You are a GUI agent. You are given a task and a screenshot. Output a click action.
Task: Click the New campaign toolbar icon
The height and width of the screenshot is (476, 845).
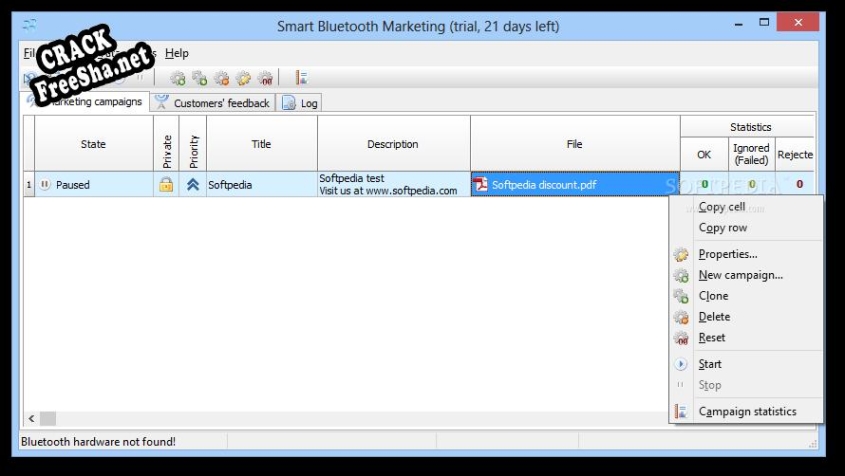pos(178,78)
